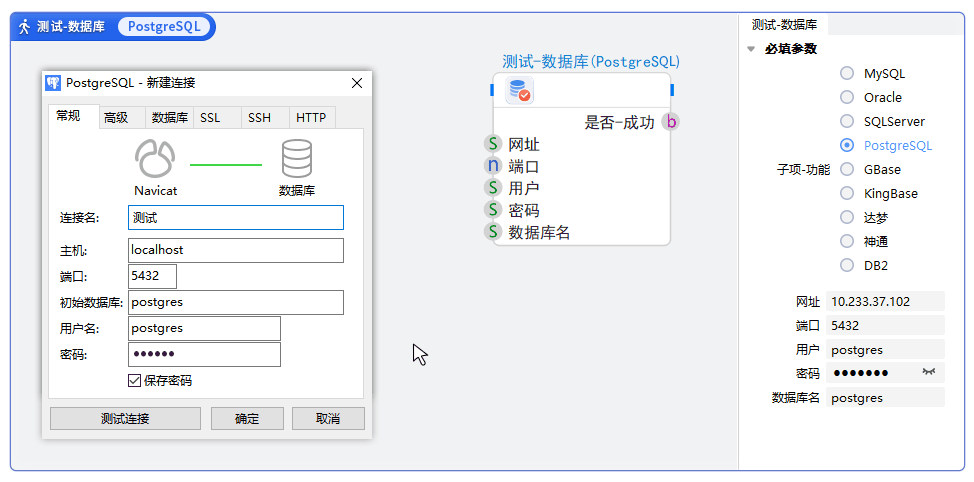974x482 pixels.
Task: Open the 数据库 tab in the dialog
Action: (170, 117)
